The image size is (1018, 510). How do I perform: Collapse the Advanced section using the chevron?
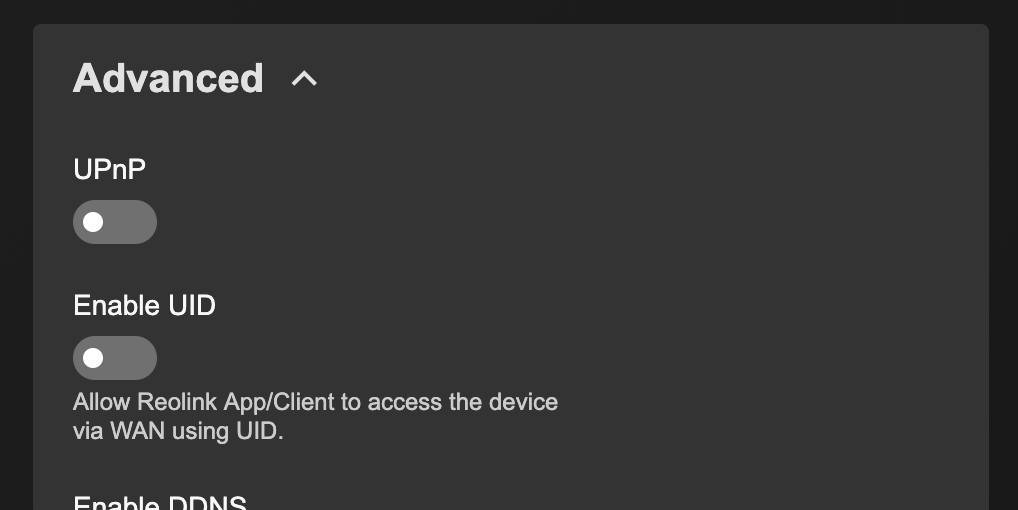304,78
